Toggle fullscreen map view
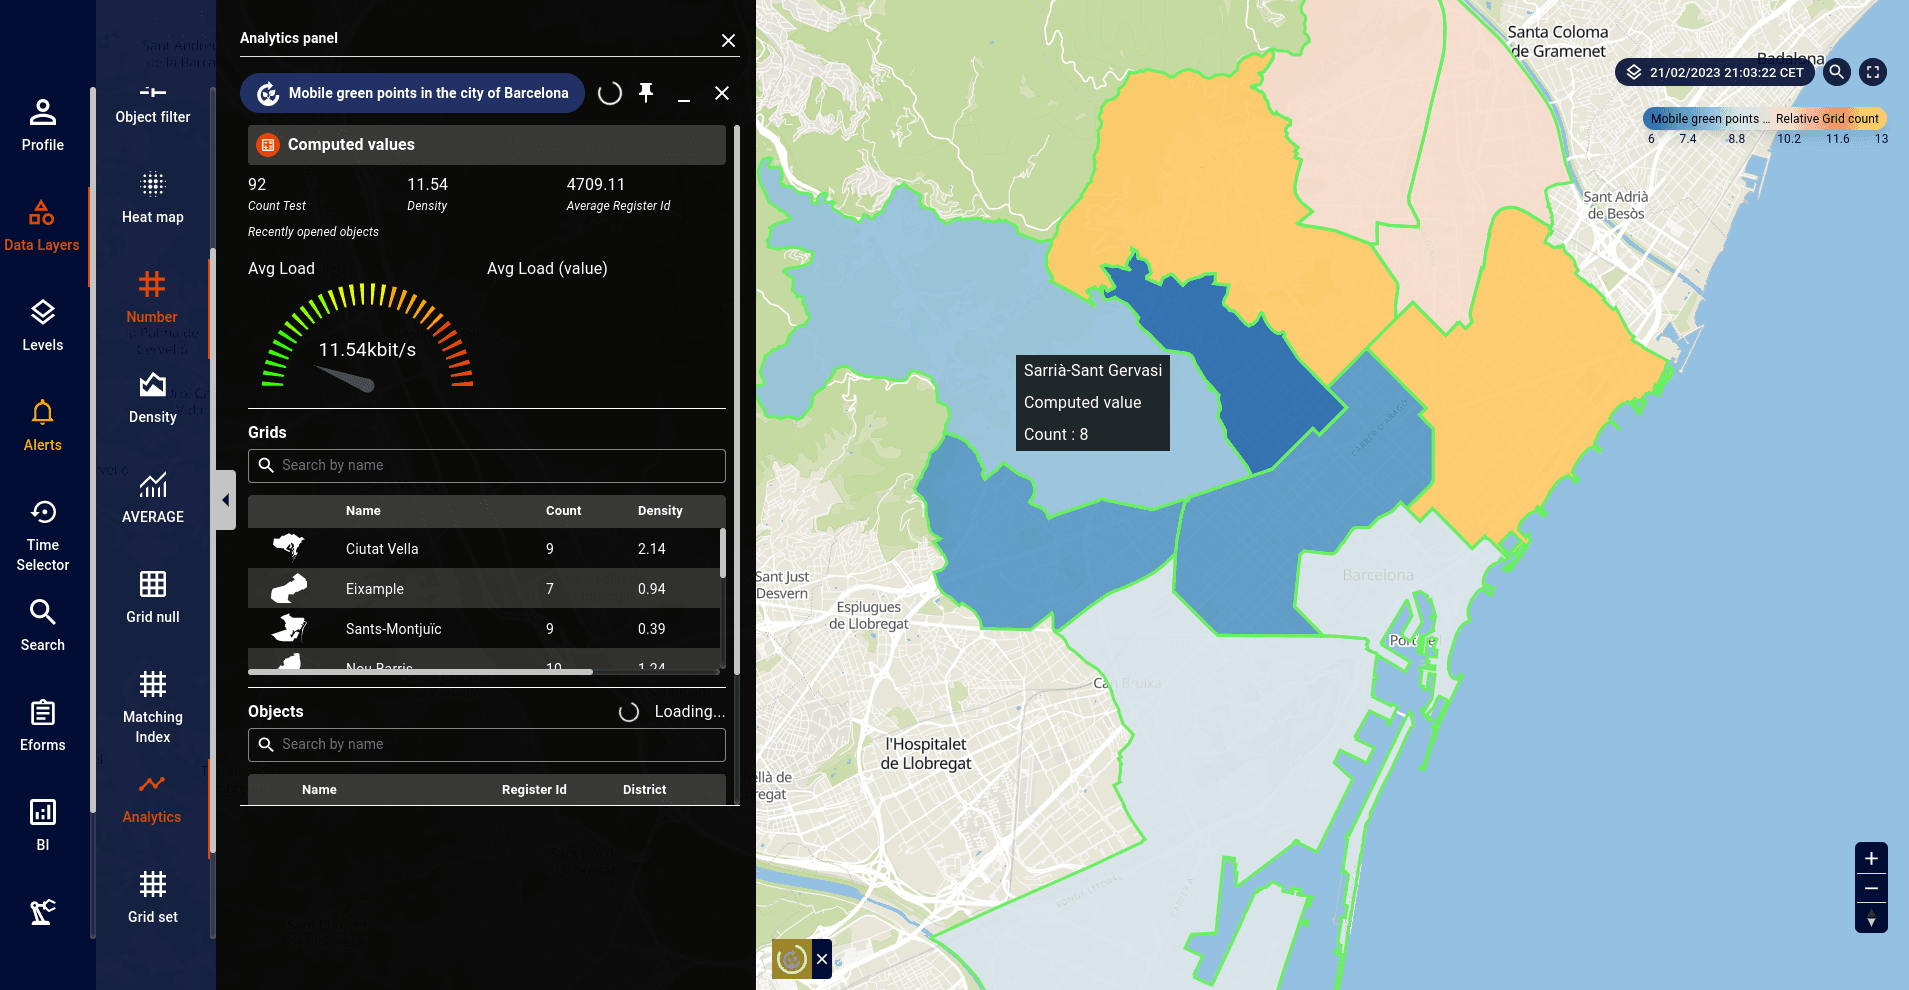The width and height of the screenshot is (1909, 990). pos(1873,72)
